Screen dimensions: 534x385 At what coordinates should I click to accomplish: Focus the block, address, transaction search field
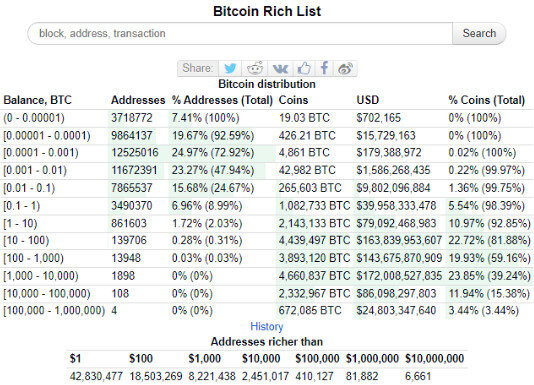[x=240, y=33]
